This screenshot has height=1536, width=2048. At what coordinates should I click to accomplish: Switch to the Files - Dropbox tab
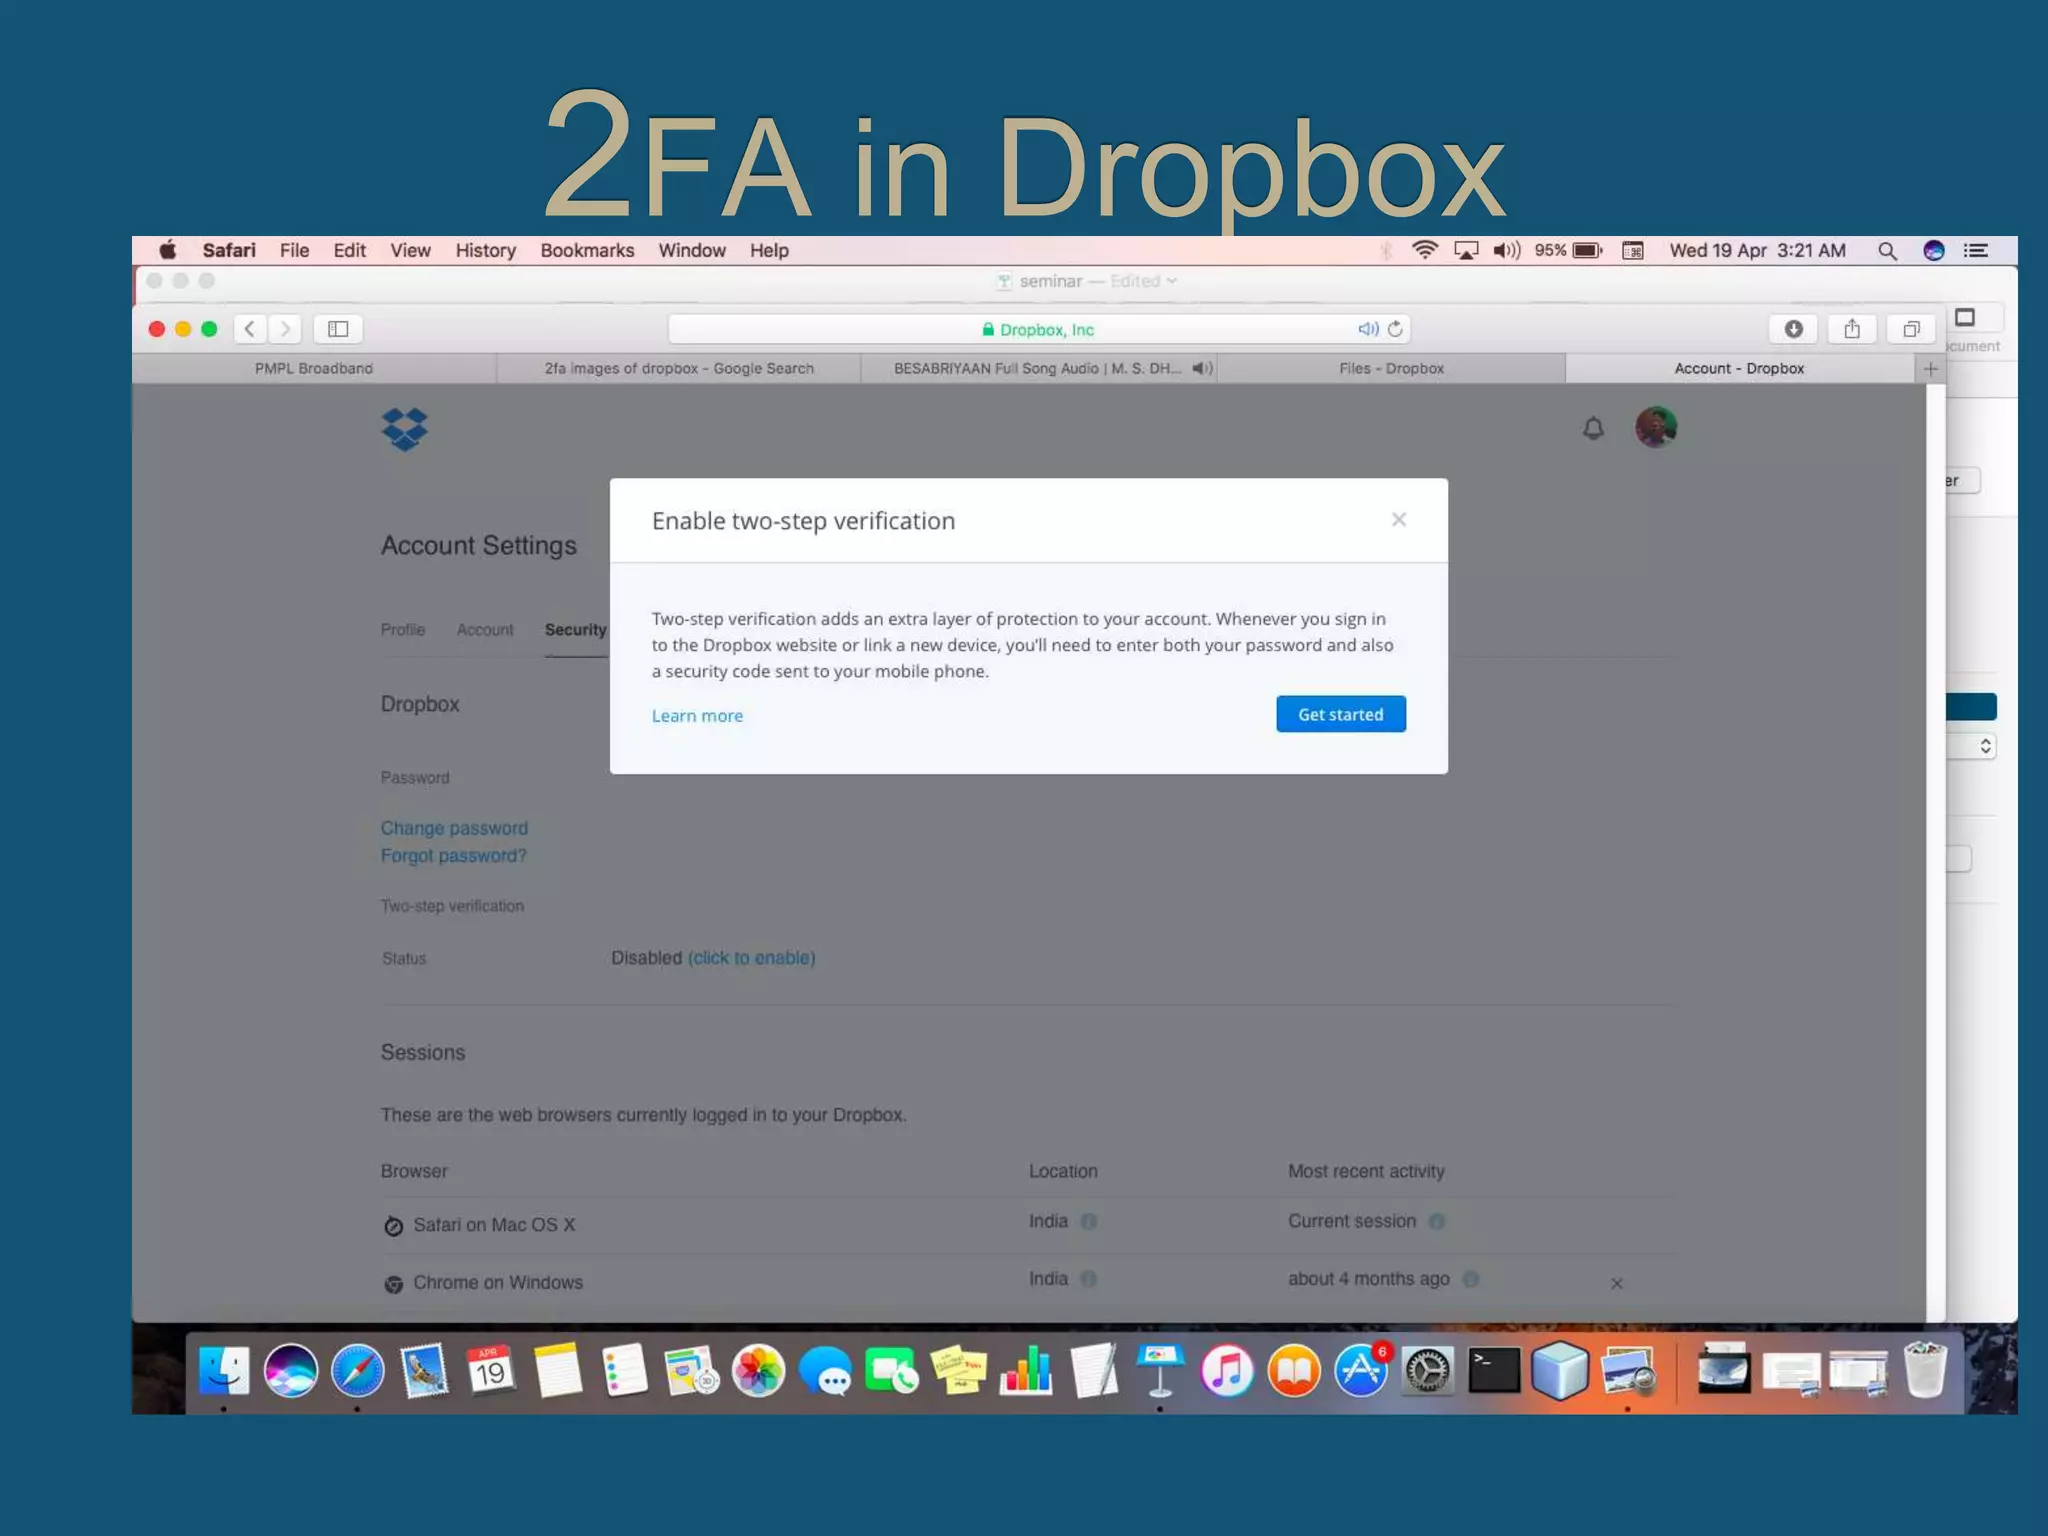(x=1391, y=368)
